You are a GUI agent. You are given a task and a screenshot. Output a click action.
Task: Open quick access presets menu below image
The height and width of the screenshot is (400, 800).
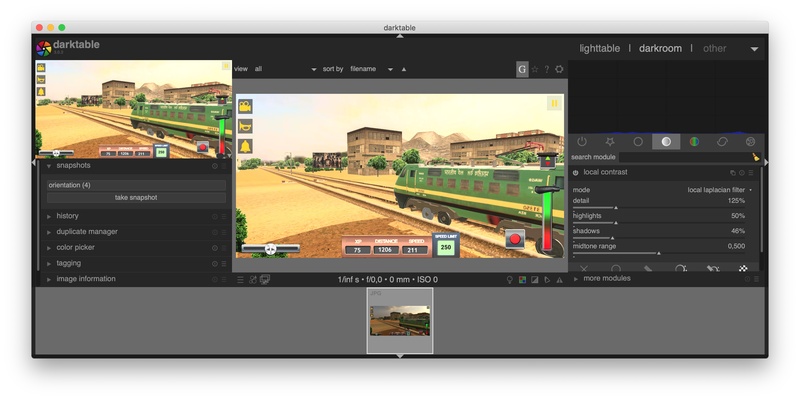(x=240, y=280)
